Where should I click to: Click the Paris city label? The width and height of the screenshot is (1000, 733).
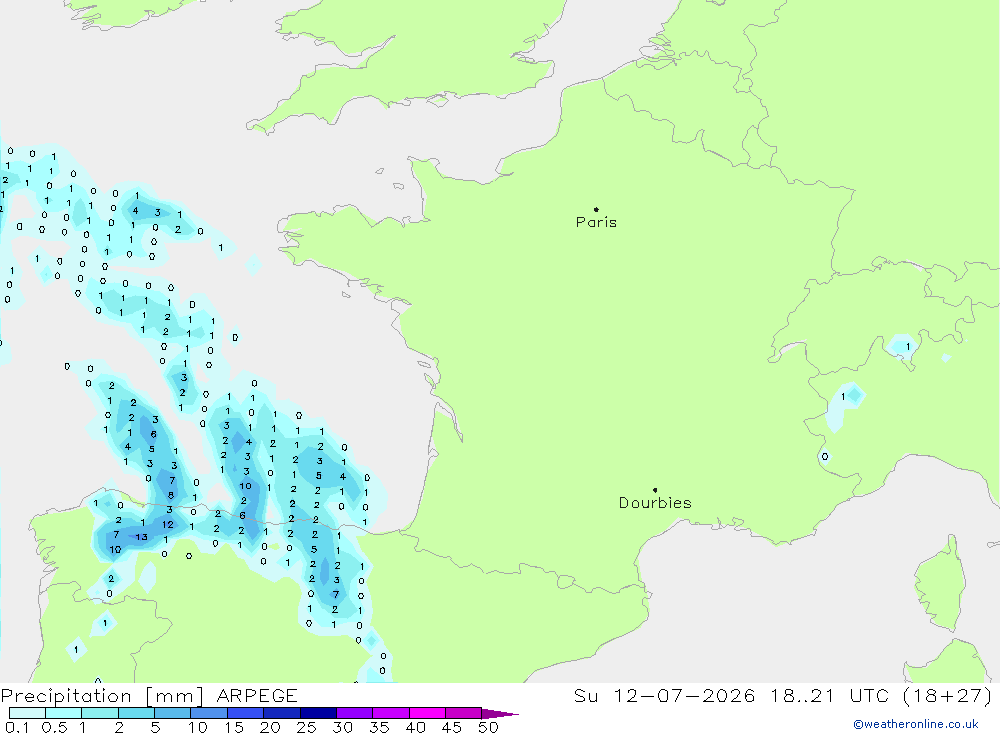[x=596, y=222]
